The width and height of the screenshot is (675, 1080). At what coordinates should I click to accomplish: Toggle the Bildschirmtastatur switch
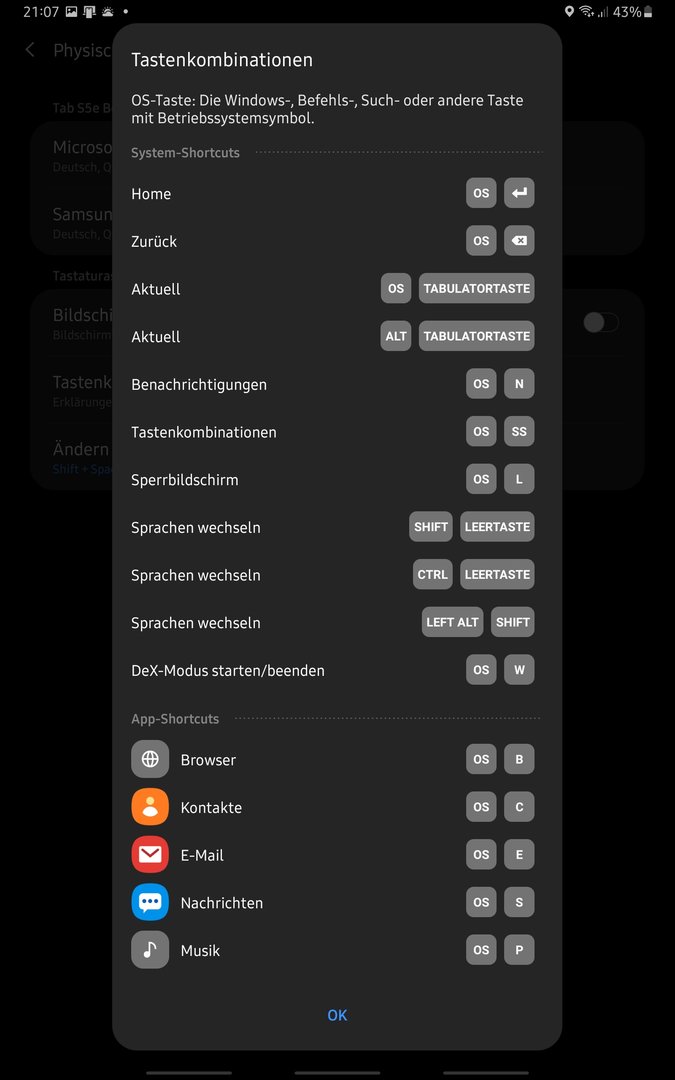click(601, 322)
